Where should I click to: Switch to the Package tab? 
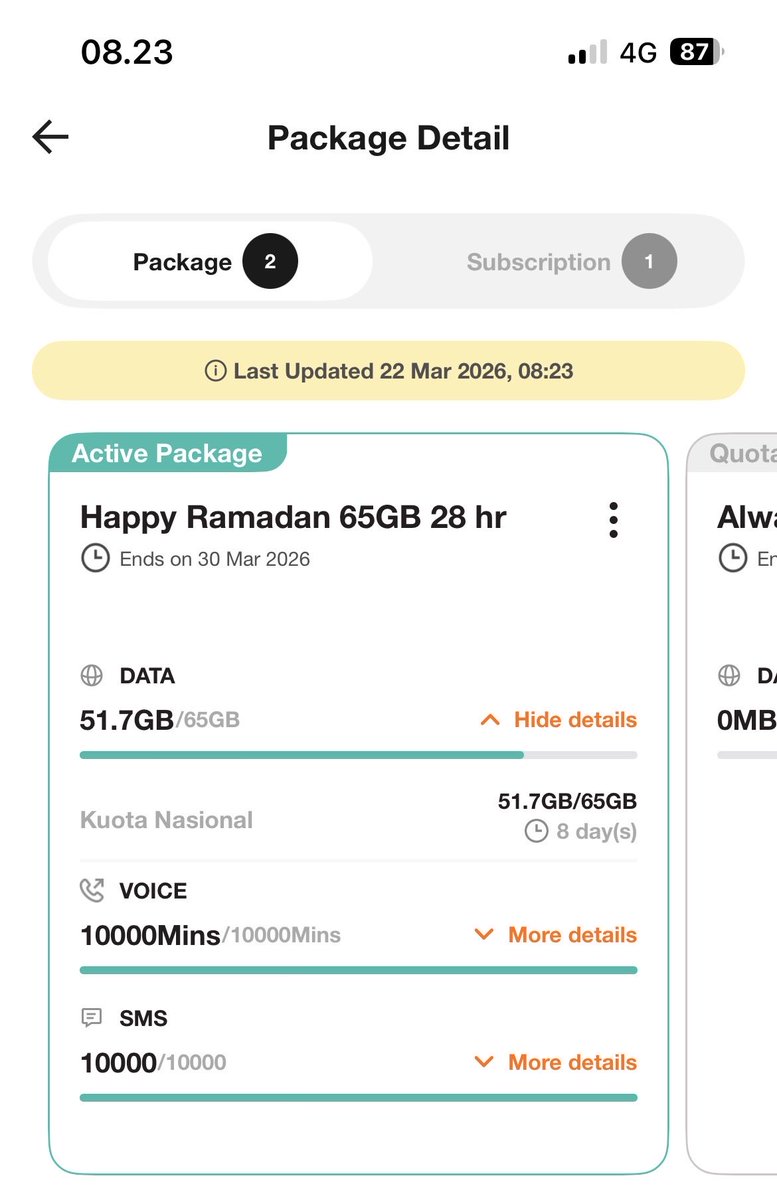210,262
